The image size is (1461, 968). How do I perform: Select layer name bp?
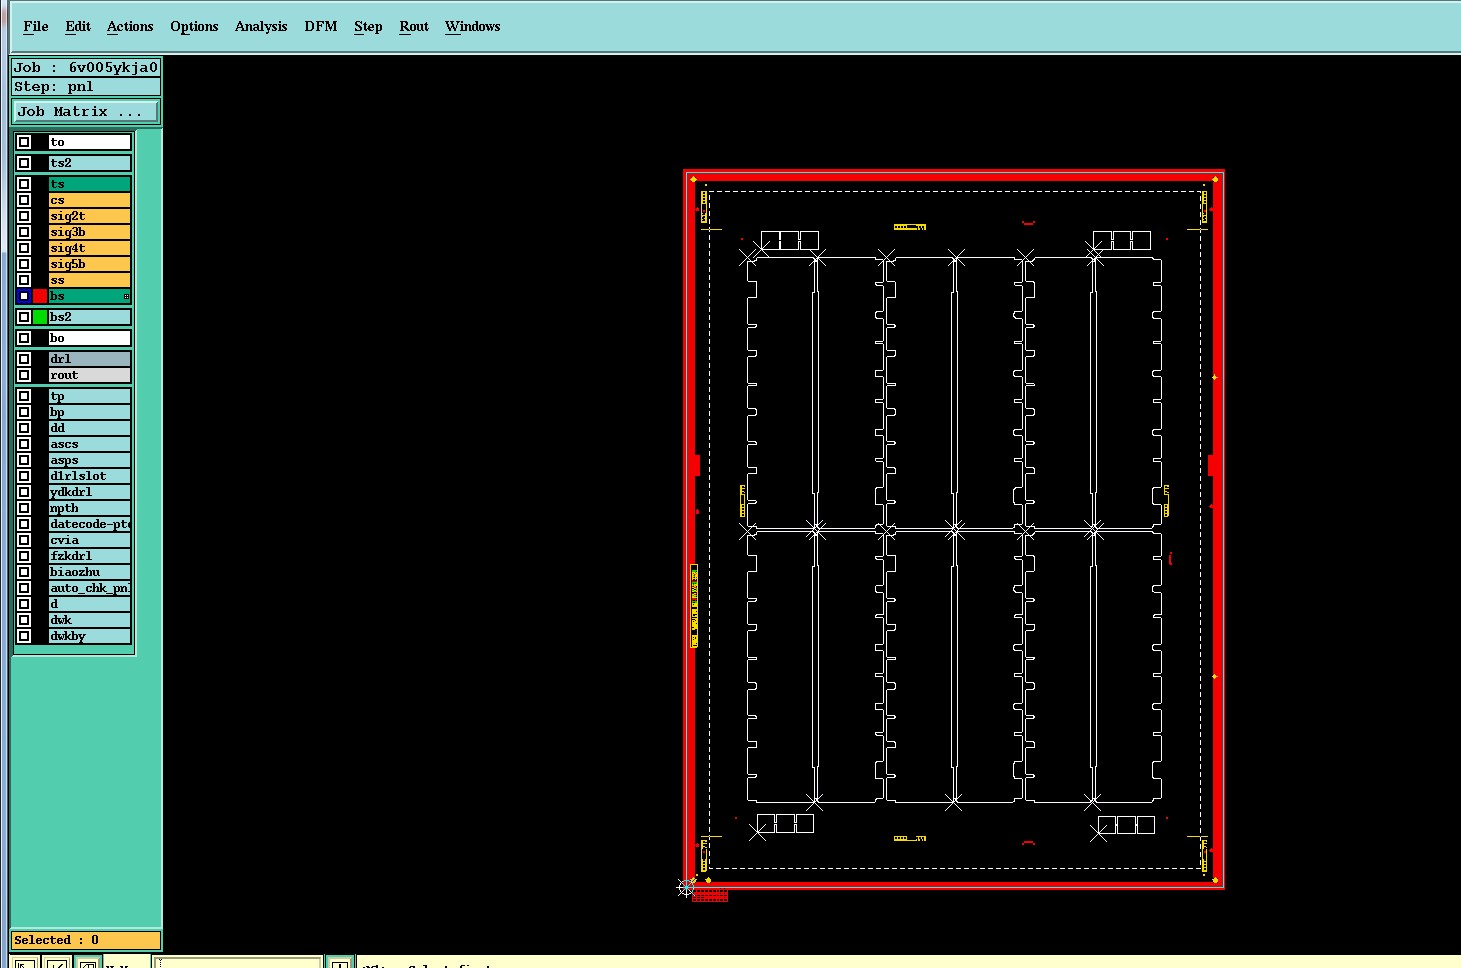pyautogui.click(x=89, y=412)
